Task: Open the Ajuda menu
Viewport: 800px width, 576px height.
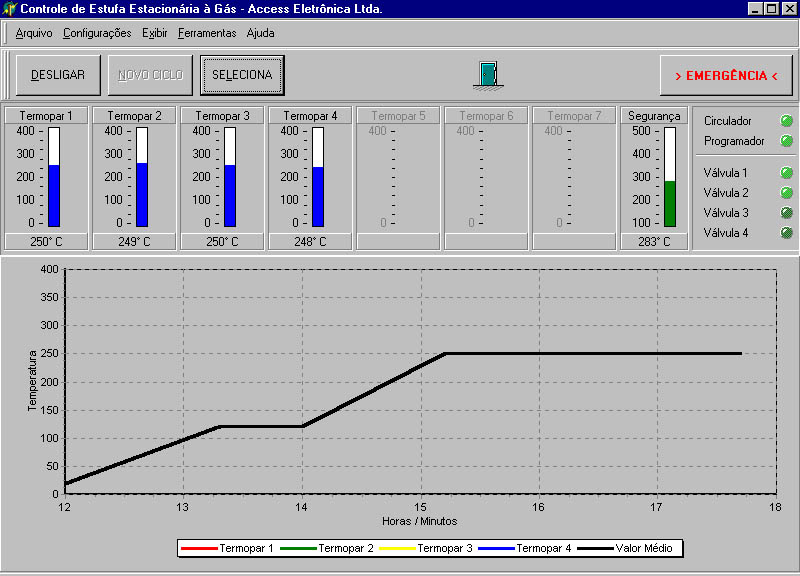Action: click(260, 33)
